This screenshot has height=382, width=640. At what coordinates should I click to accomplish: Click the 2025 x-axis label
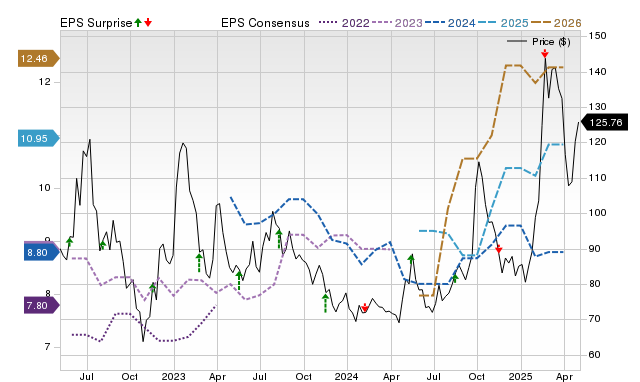click(x=520, y=376)
